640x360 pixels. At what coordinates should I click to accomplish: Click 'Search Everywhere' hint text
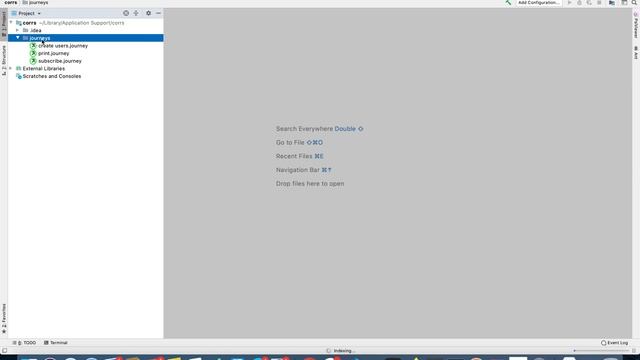coord(304,129)
